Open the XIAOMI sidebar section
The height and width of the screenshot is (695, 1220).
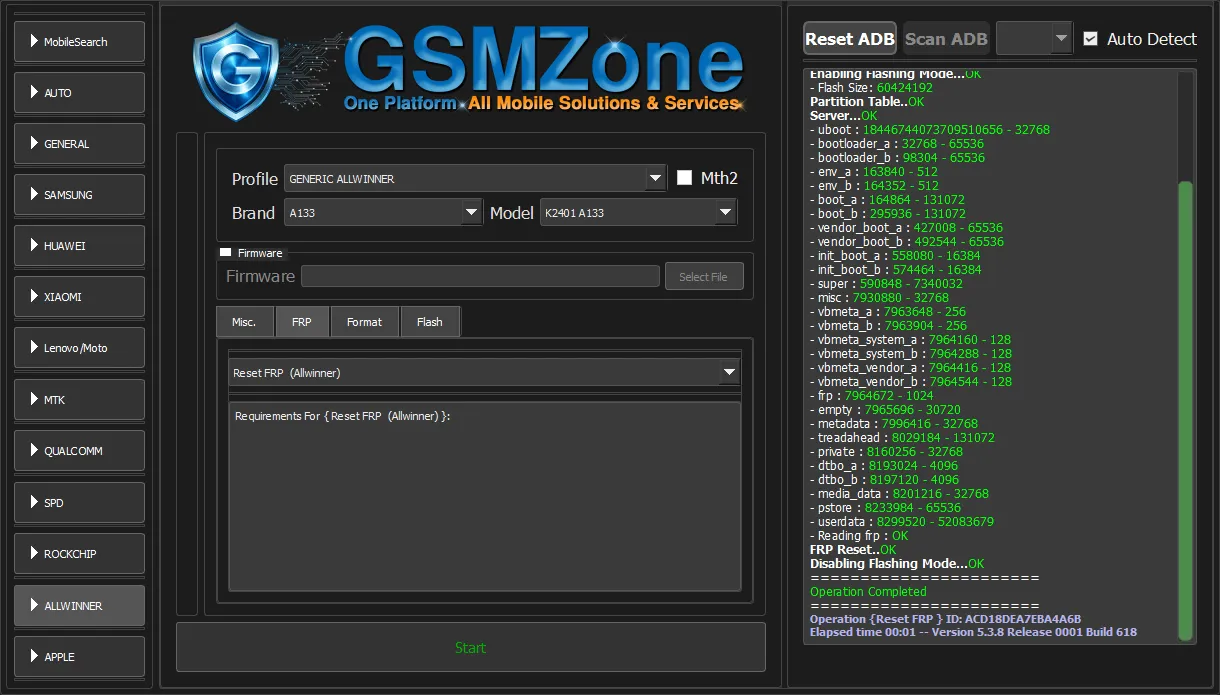(x=79, y=297)
